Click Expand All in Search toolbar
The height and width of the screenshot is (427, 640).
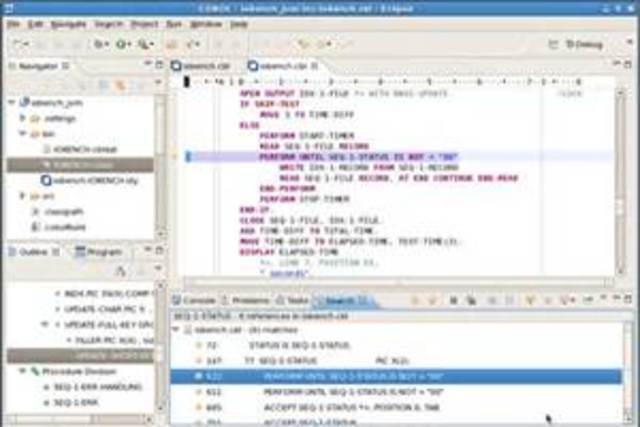(492, 301)
